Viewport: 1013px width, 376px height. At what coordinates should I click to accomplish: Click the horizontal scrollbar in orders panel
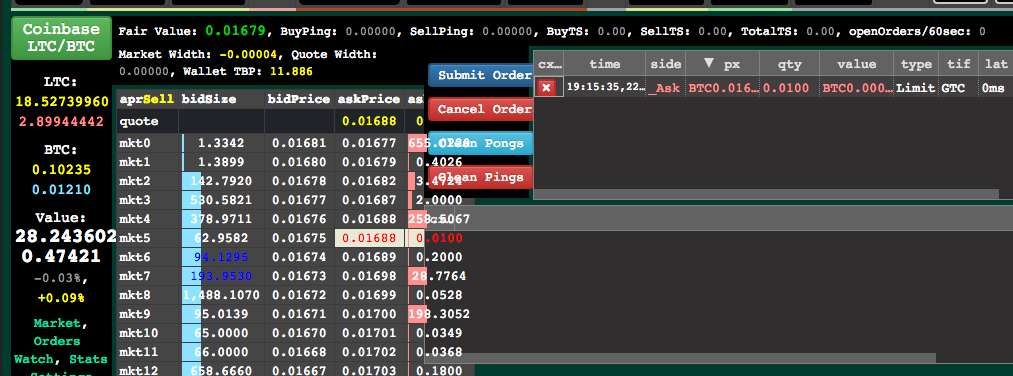click(x=767, y=194)
